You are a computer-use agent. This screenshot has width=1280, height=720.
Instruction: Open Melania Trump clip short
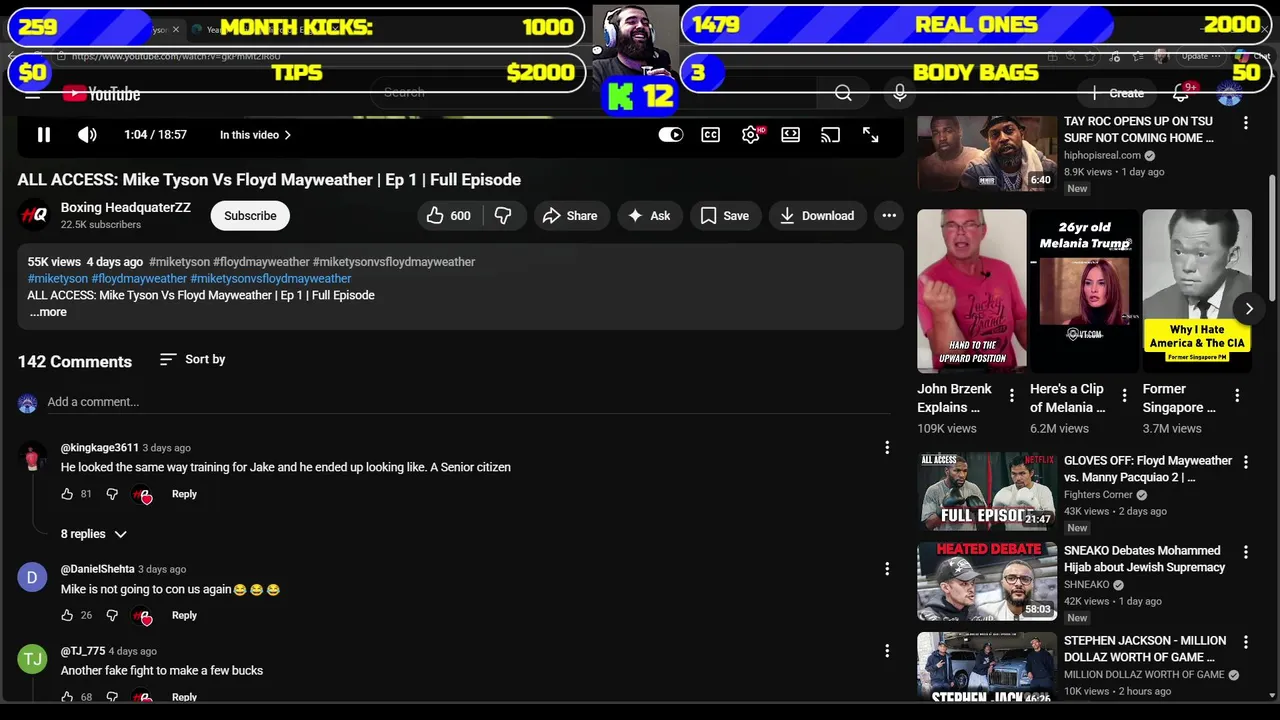(x=1084, y=291)
